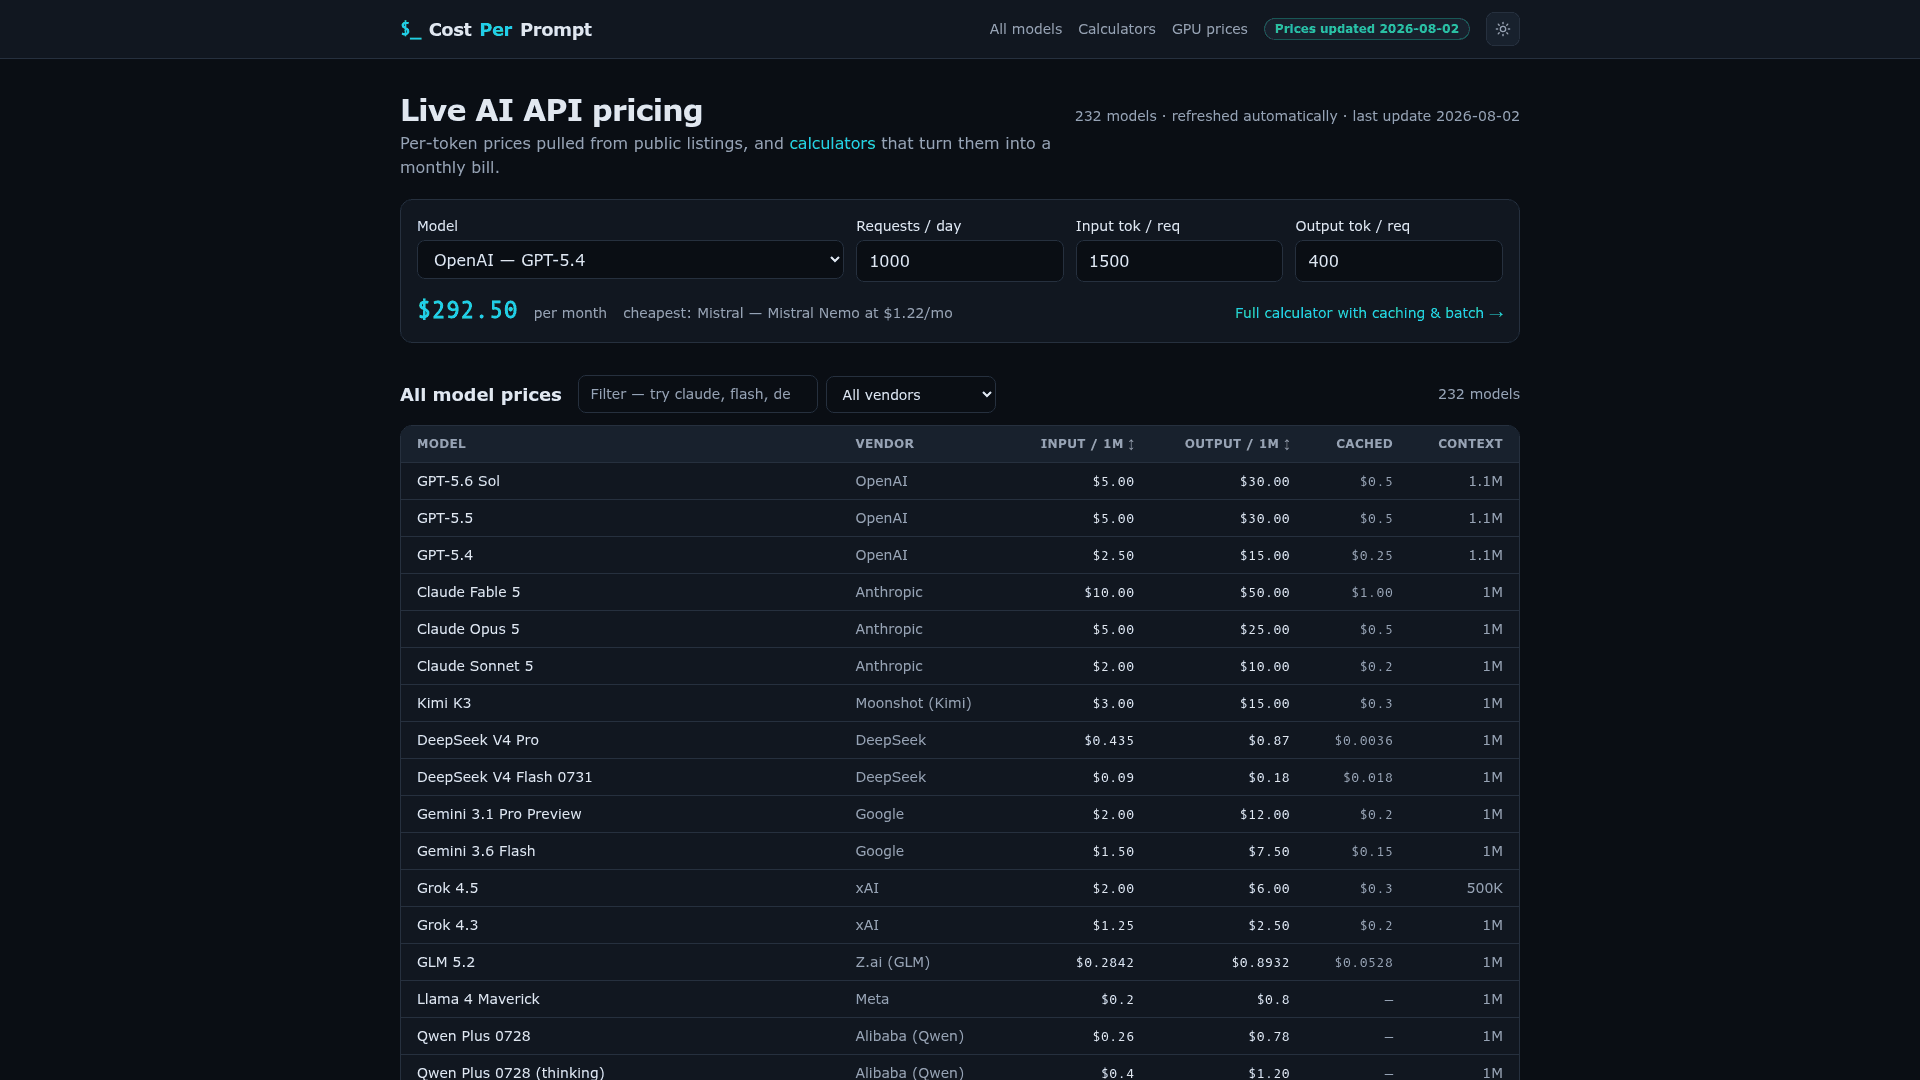Click the cheapest Mistral Nemo $1.22/mo note
This screenshot has height=1080, width=1920.
pyautogui.click(x=788, y=313)
